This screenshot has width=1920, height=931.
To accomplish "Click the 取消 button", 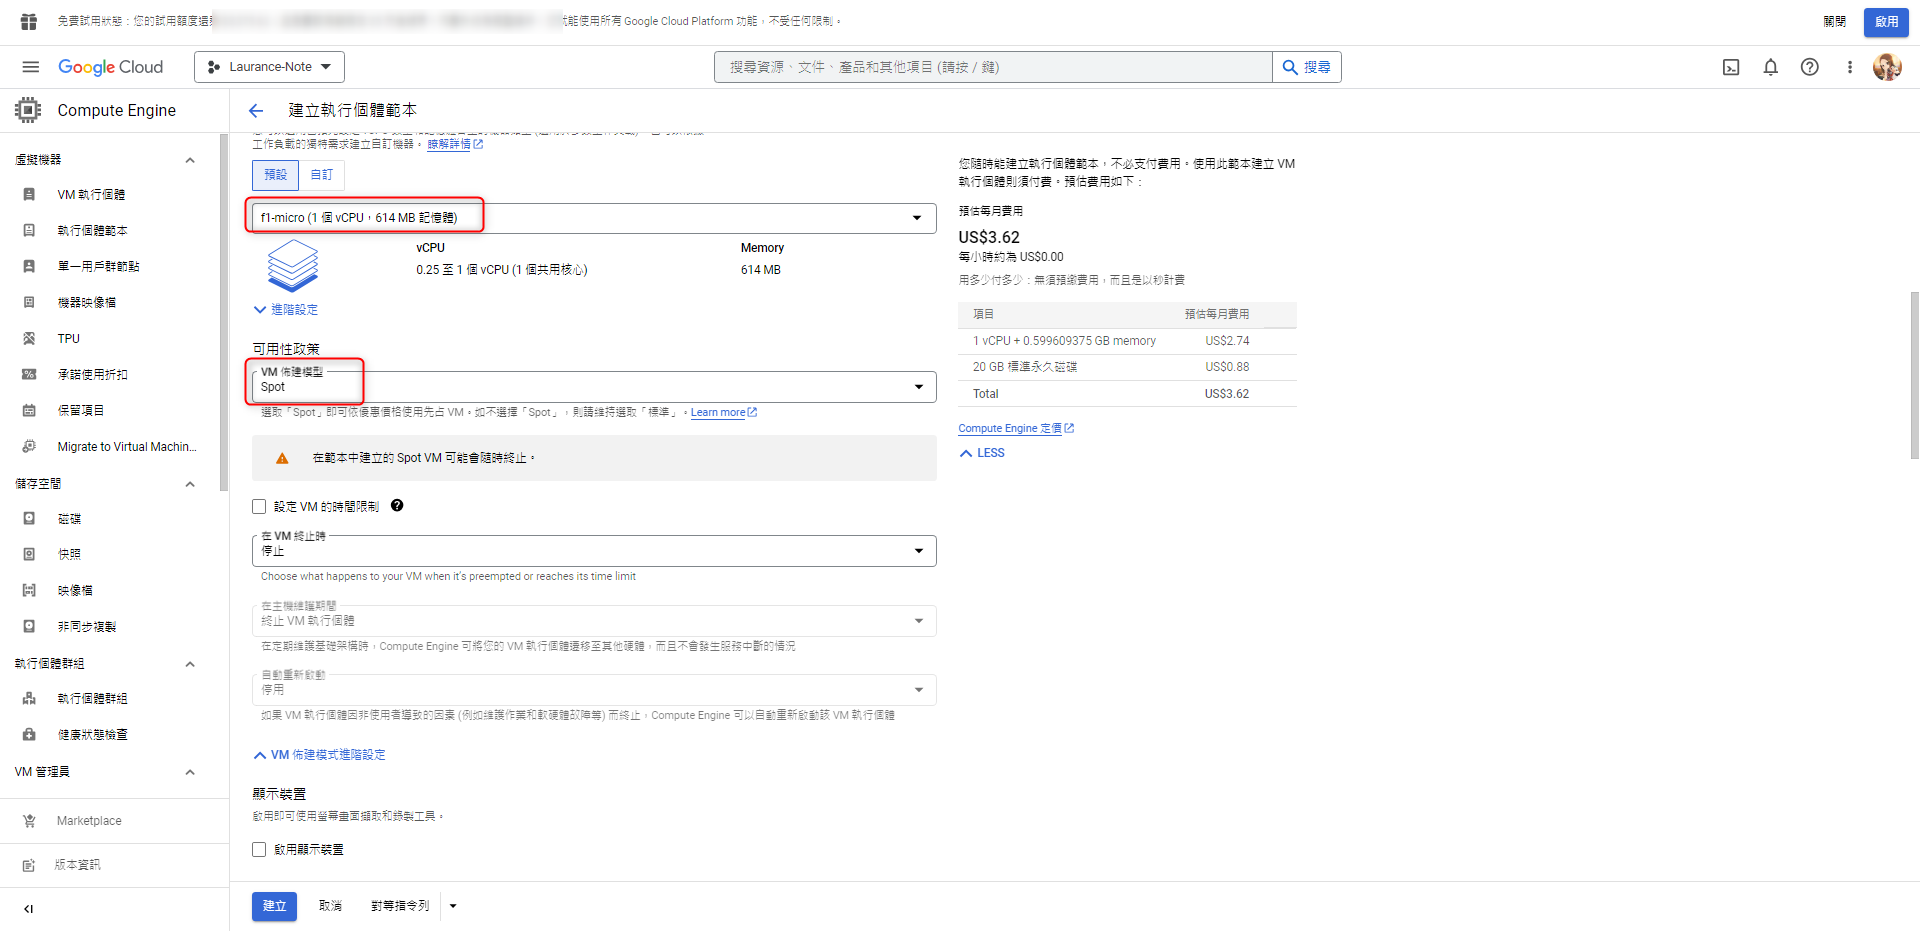I will [330, 906].
